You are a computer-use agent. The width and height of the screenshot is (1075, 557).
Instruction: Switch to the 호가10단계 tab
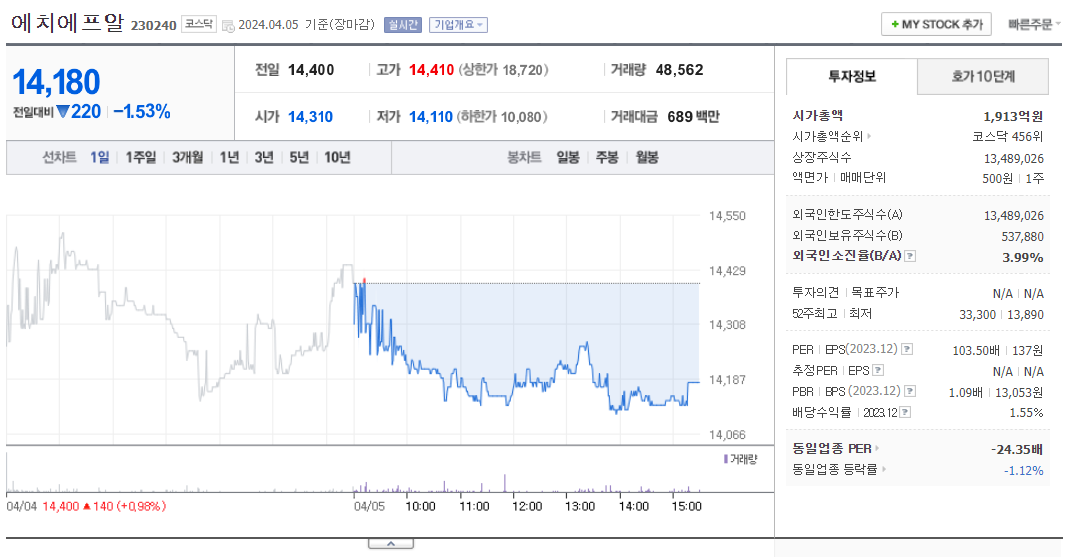(x=983, y=76)
